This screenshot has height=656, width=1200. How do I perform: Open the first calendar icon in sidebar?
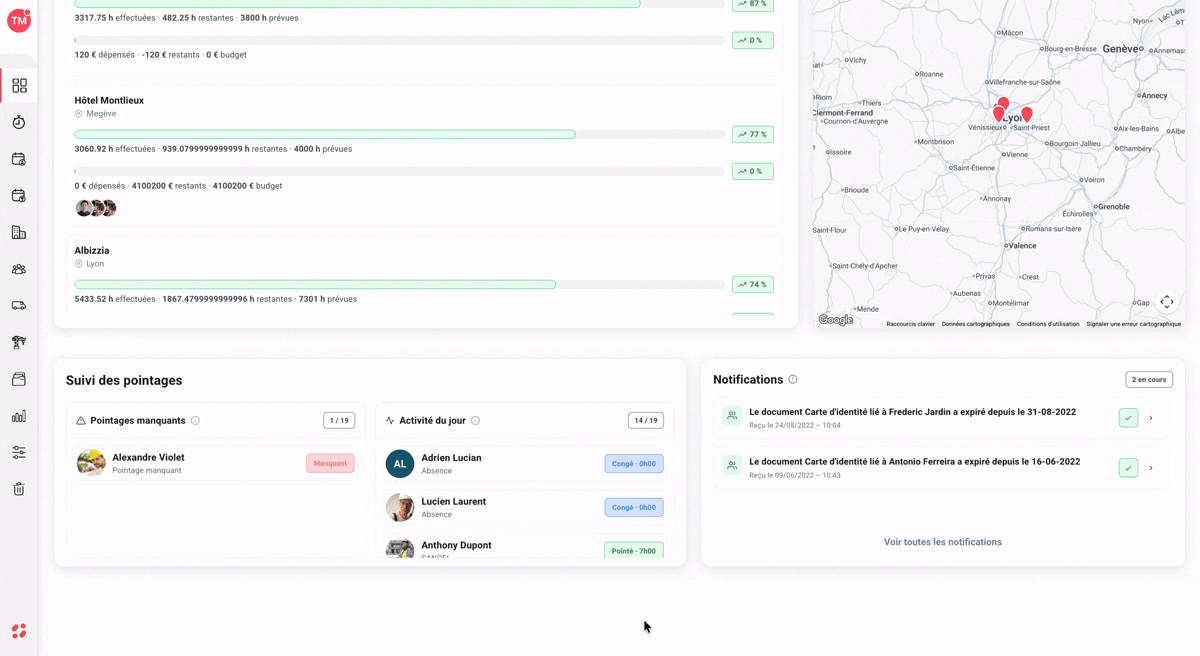19,159
